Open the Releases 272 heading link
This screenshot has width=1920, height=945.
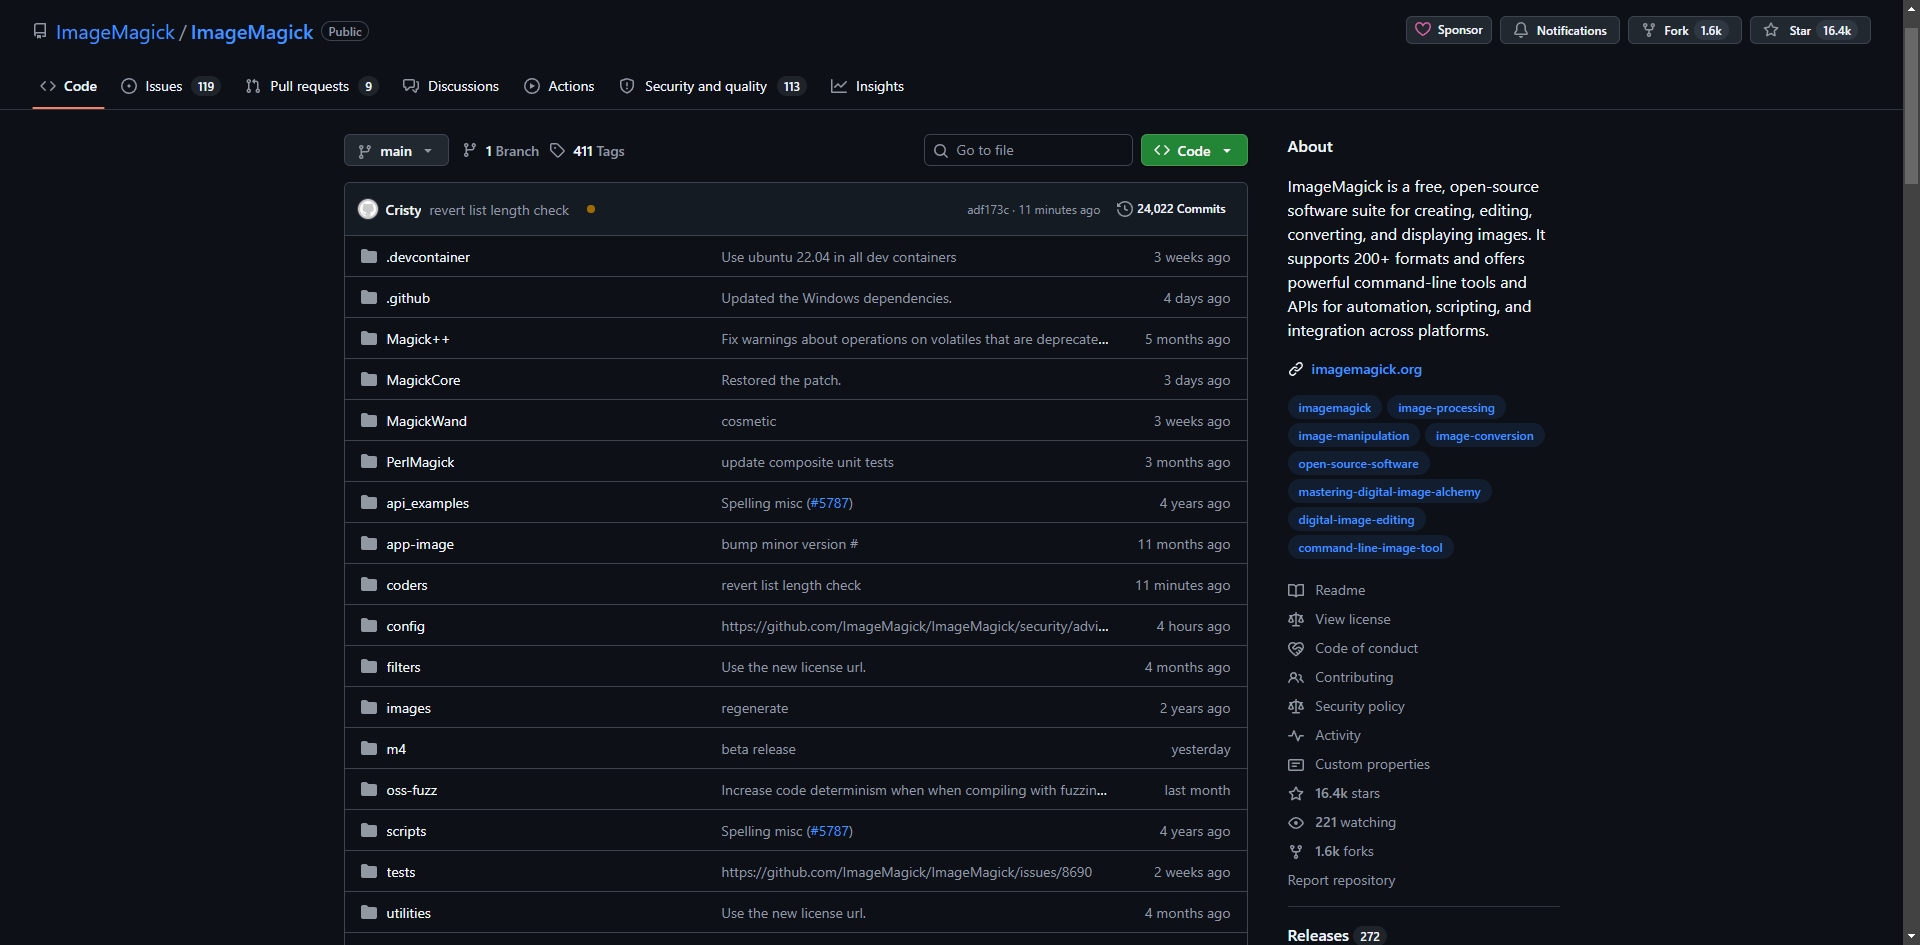[x=1335, y=936]
